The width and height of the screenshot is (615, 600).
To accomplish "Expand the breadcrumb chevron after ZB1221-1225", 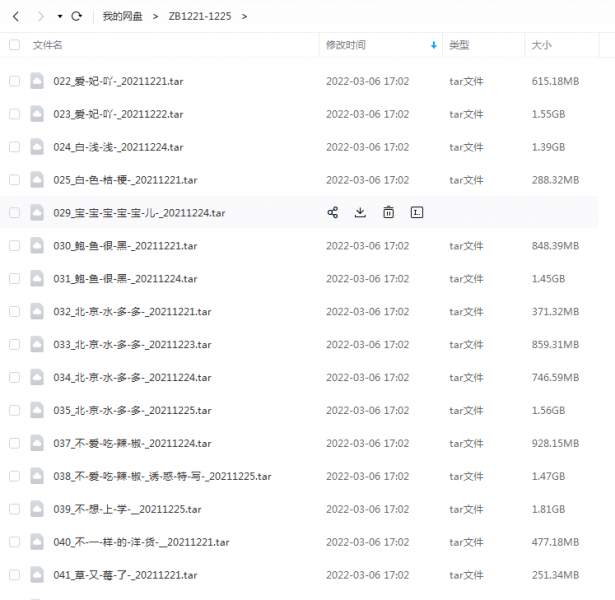I will [245, 17].
